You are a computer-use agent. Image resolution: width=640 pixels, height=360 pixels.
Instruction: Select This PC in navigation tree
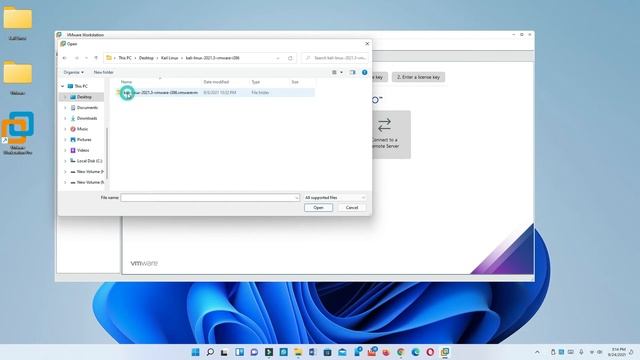pyautogui.click(x=81, y=86)
